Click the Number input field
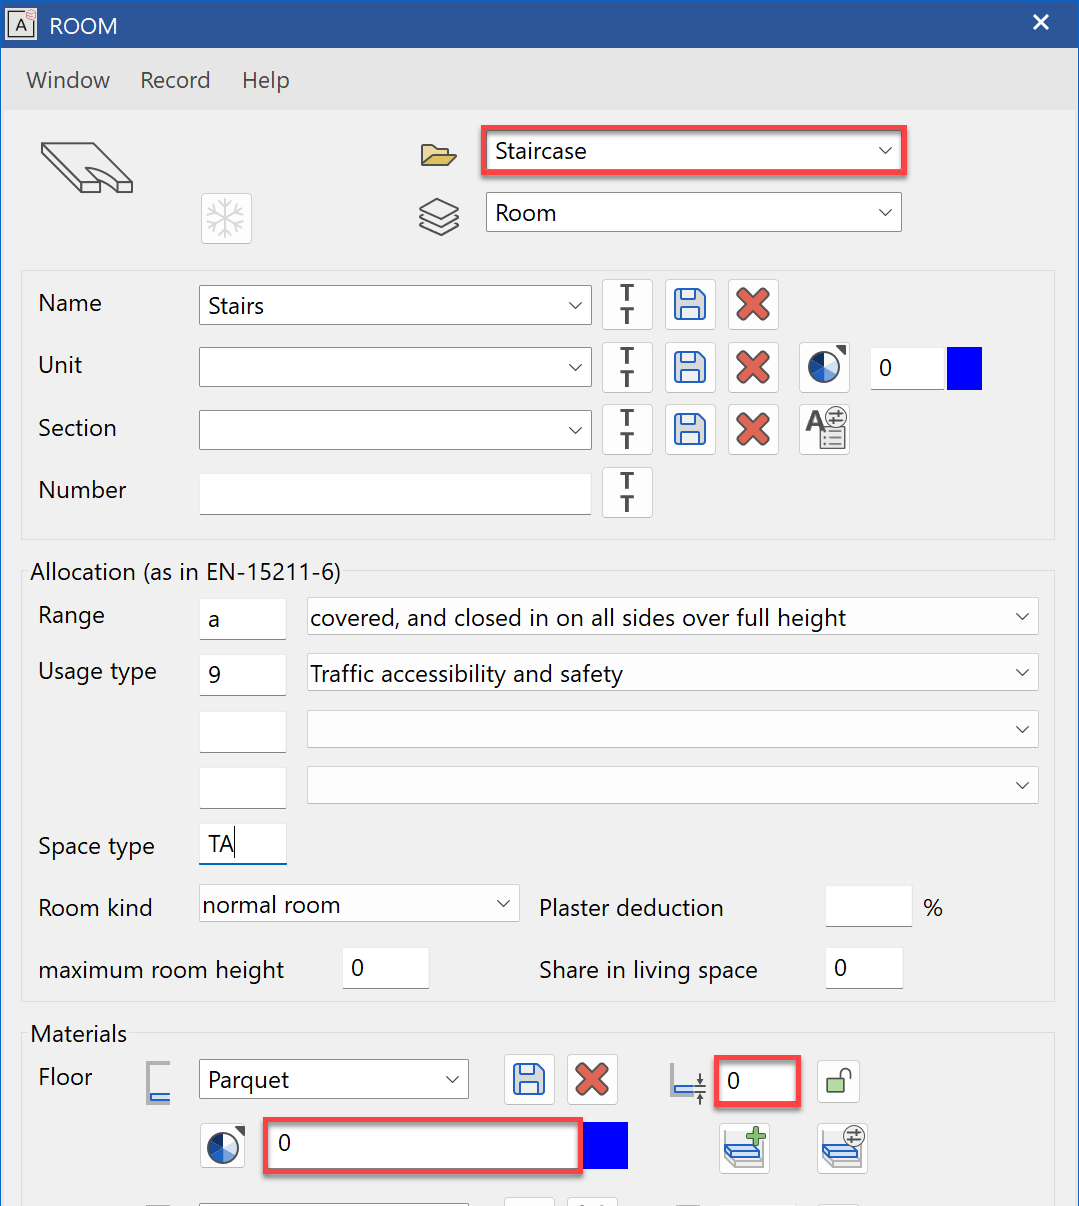Image resolution: width=1079 pixels, height=1206 pixels. [395, 493]
